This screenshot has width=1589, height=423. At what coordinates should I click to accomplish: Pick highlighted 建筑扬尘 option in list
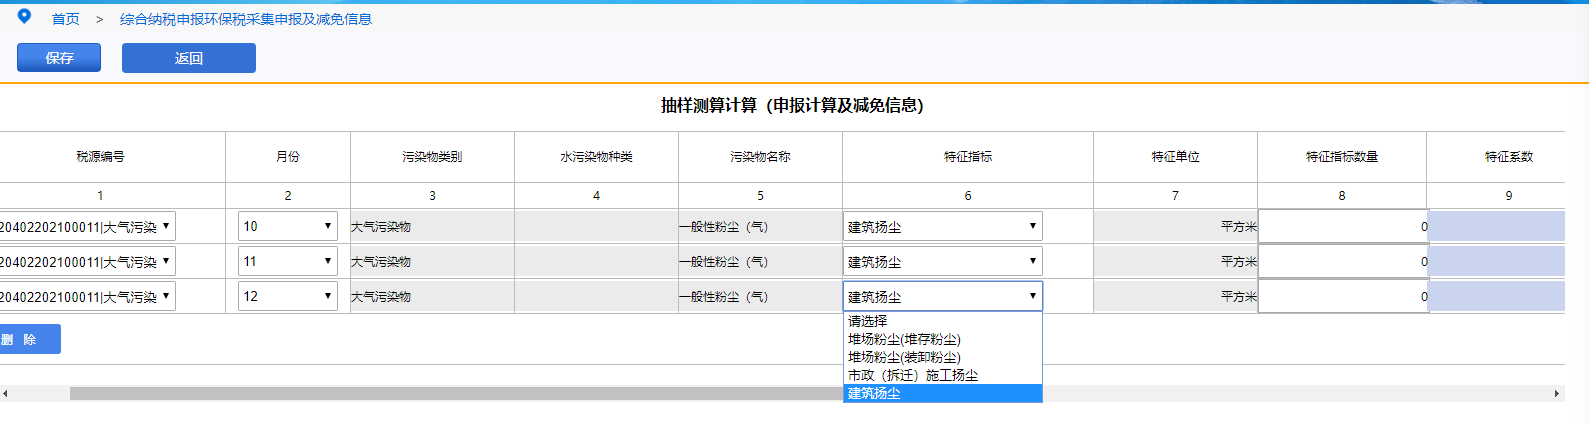(875, 393)
